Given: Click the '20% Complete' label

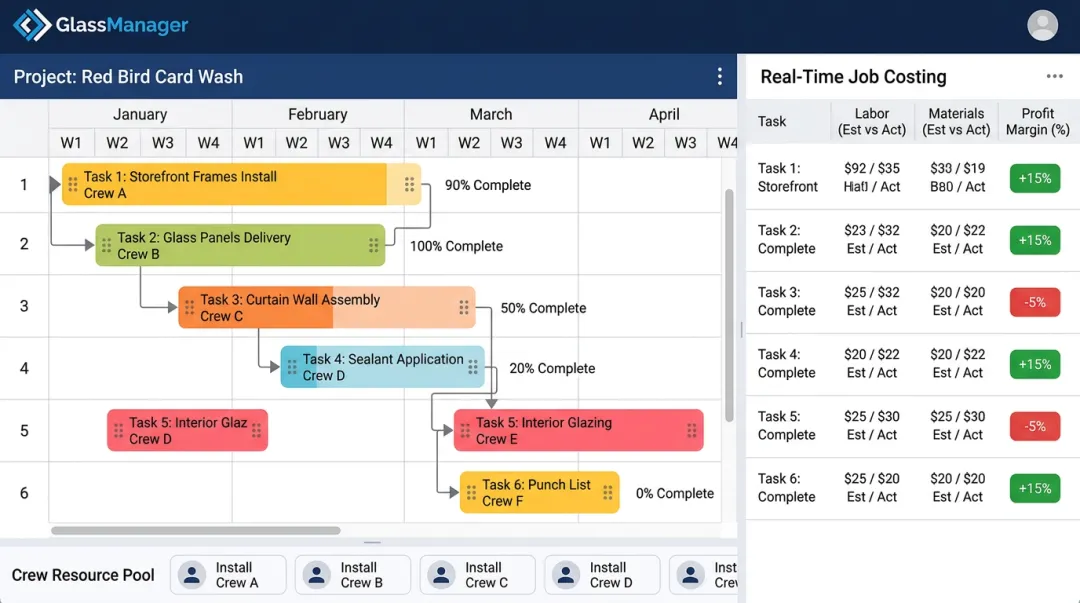Looking at the screenshot, I should pos(552,369).
